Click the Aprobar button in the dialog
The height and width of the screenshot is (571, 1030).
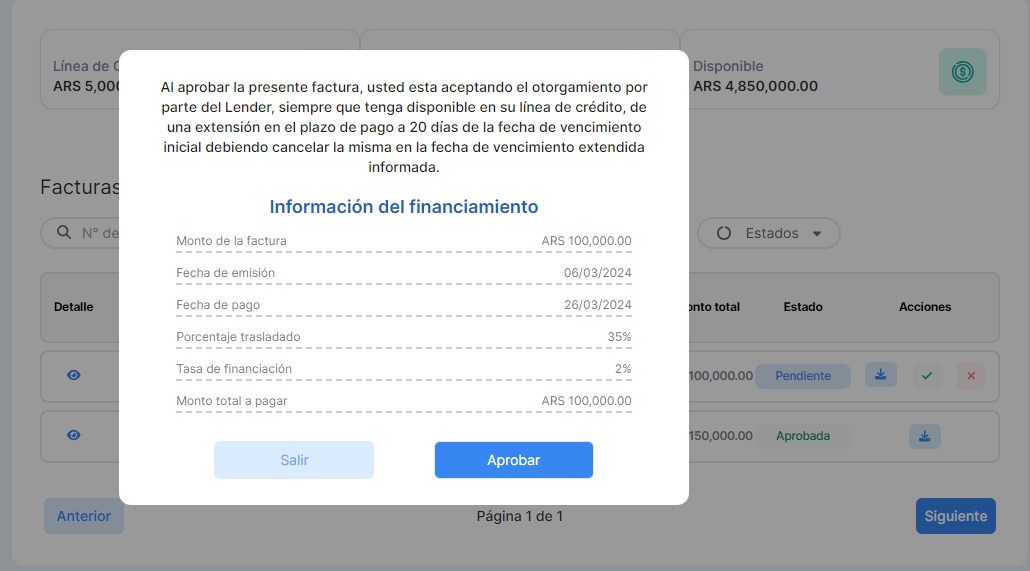(x=513, y=460)
